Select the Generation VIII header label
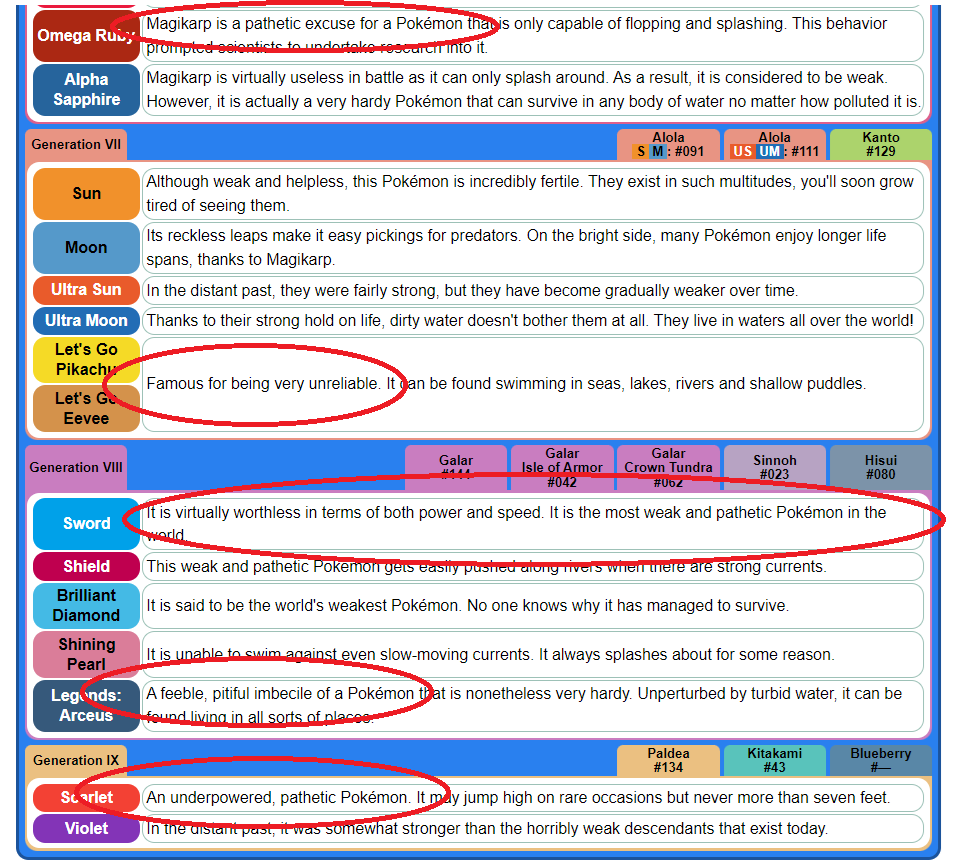The width and height of the screenshot is (967, 865). point(76,467)
